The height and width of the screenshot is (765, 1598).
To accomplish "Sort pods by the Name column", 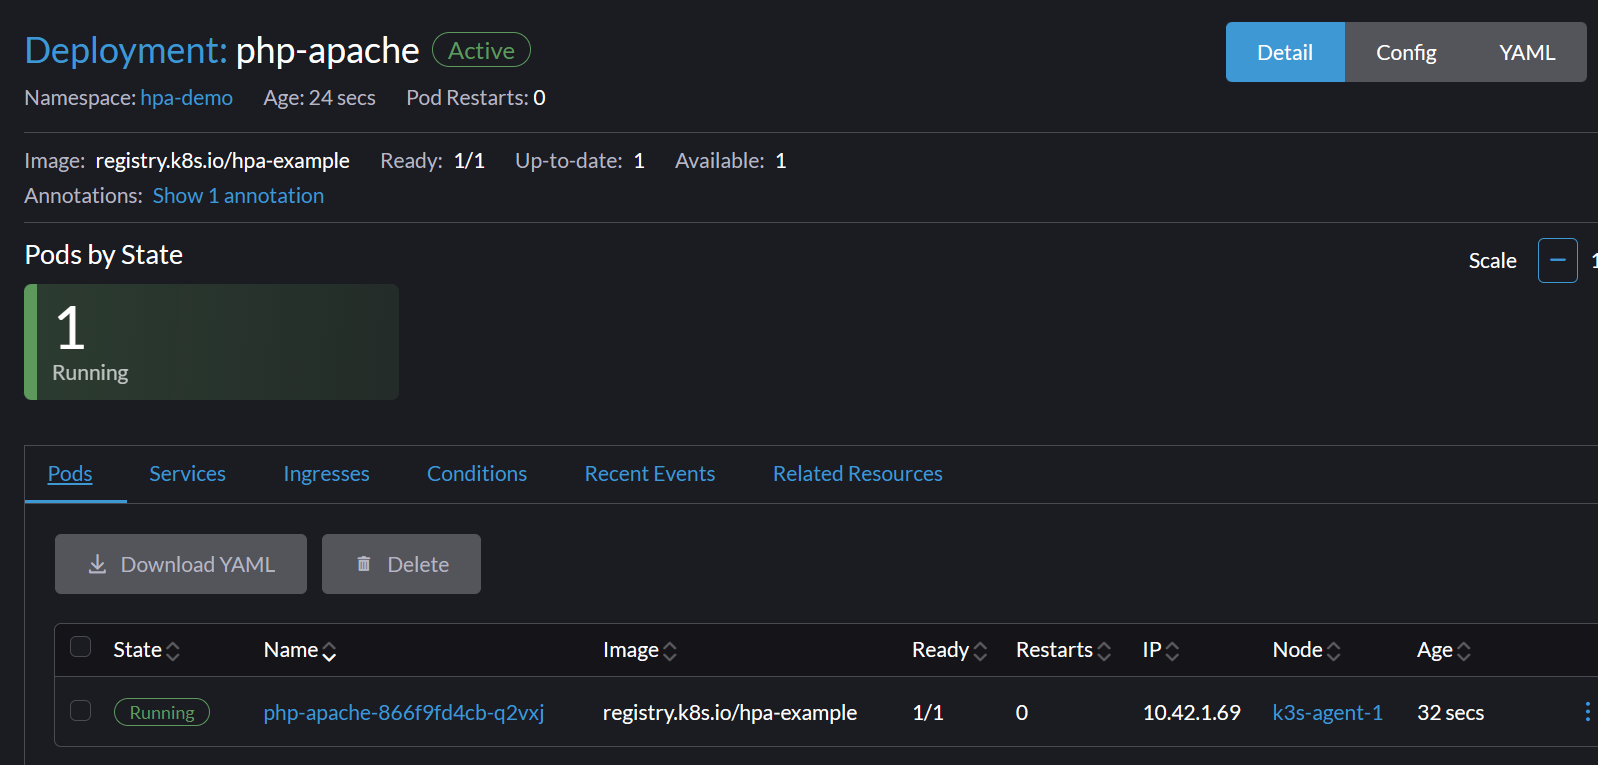I will [299, 650].
